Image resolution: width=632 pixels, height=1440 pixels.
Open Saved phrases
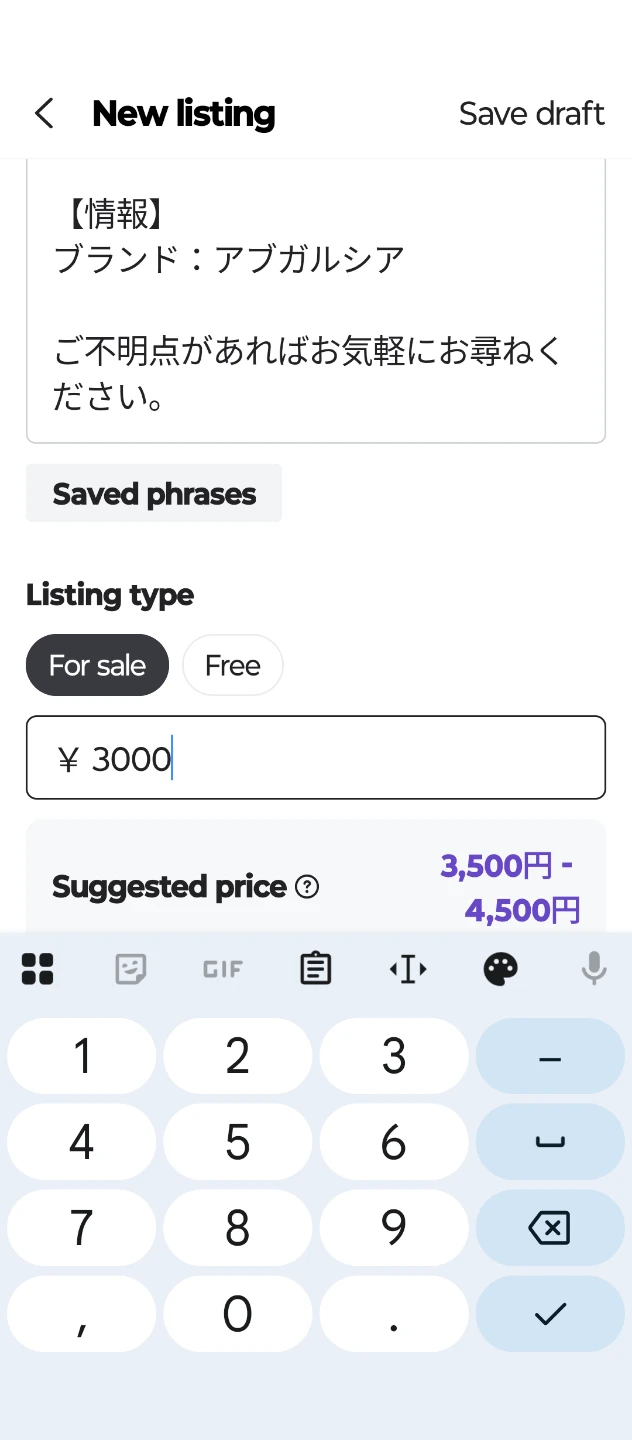tap(154, 493)
